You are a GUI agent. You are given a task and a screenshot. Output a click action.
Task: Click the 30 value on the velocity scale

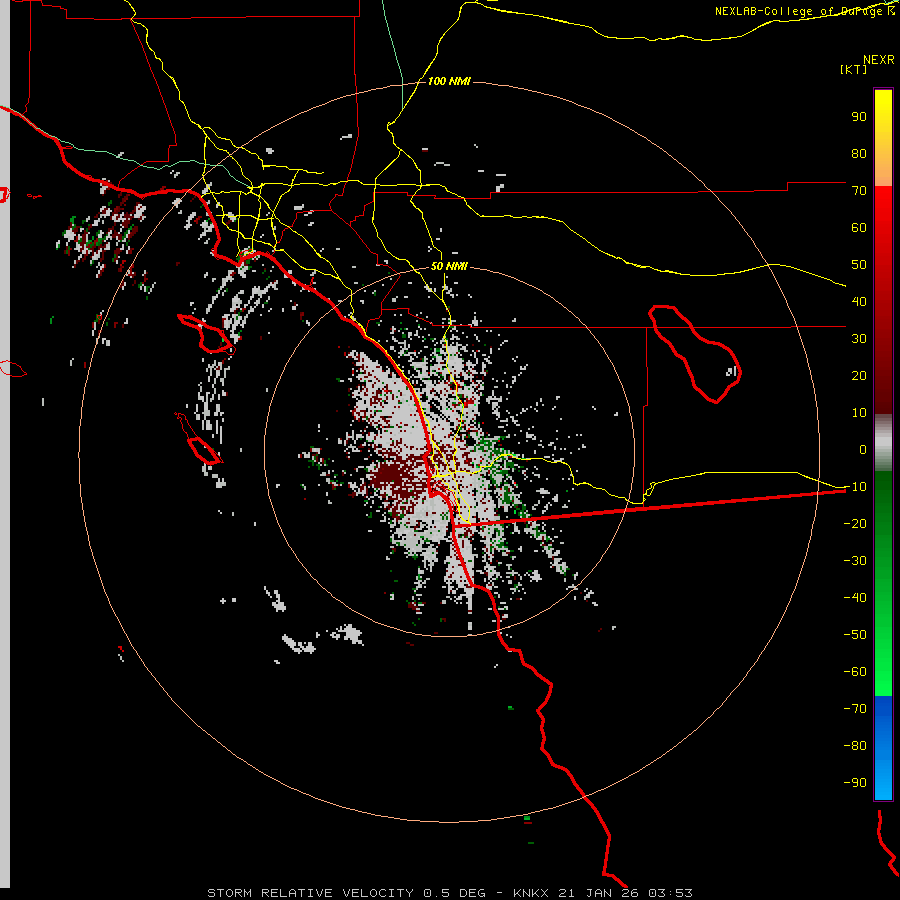[859, 339]
